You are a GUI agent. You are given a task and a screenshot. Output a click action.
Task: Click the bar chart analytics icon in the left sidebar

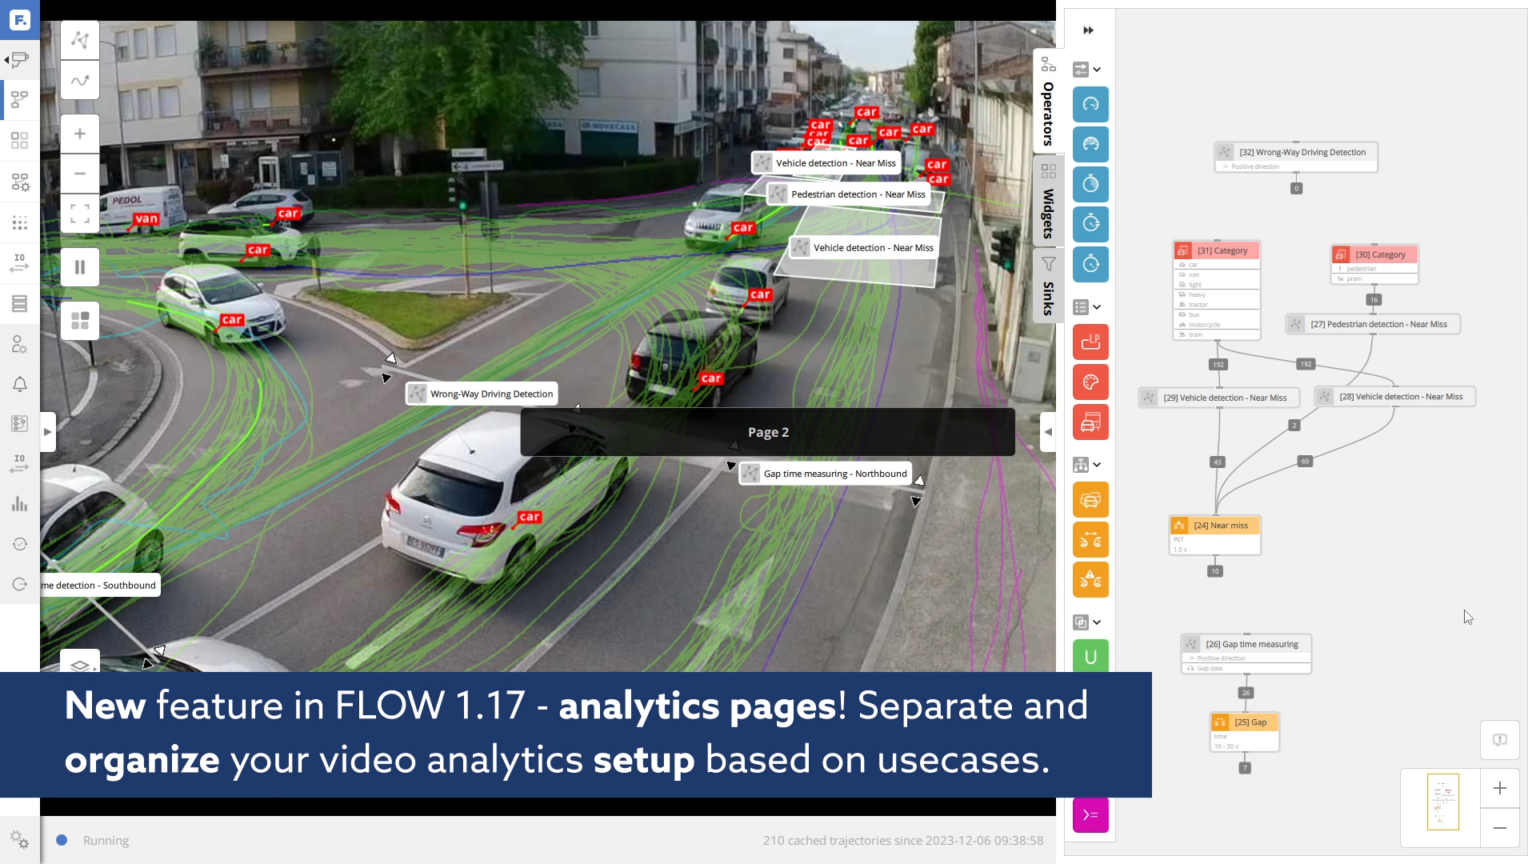(x=19, y=504)
